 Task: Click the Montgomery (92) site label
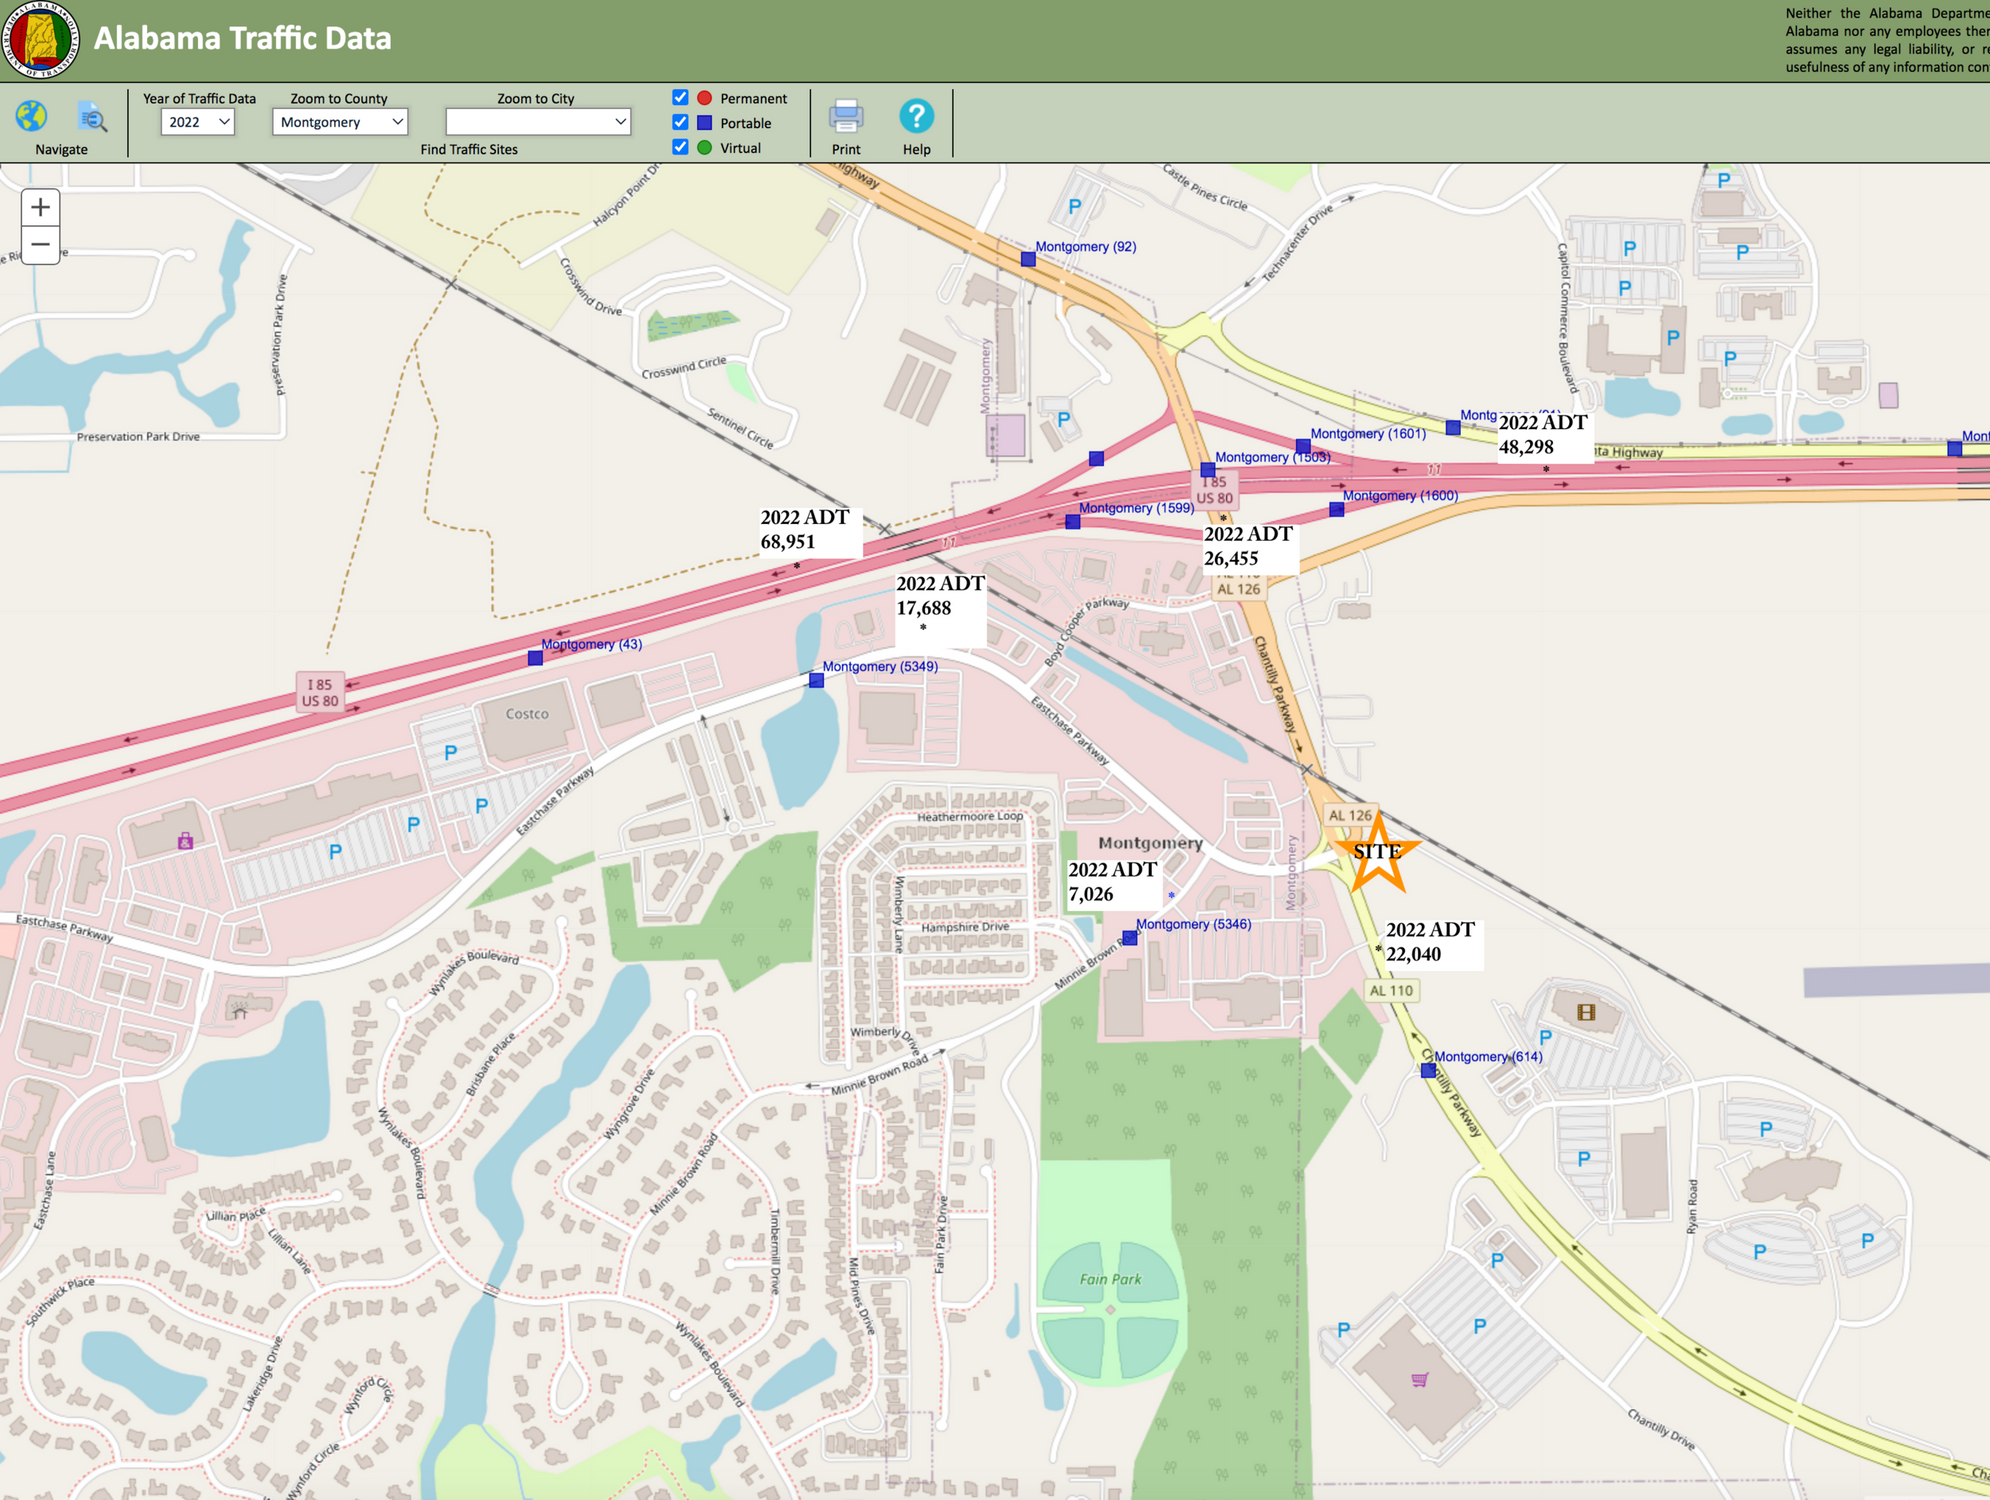(1085, 247)
